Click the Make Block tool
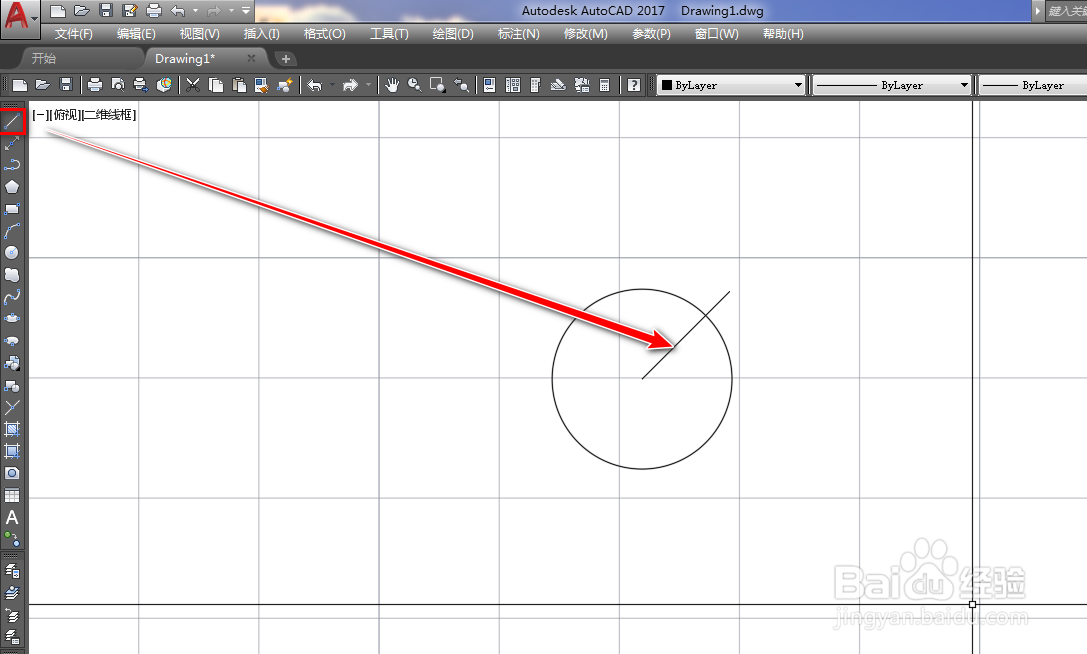Image resolution: width=1087 pixels, height=654 pixels. [12, 385]
